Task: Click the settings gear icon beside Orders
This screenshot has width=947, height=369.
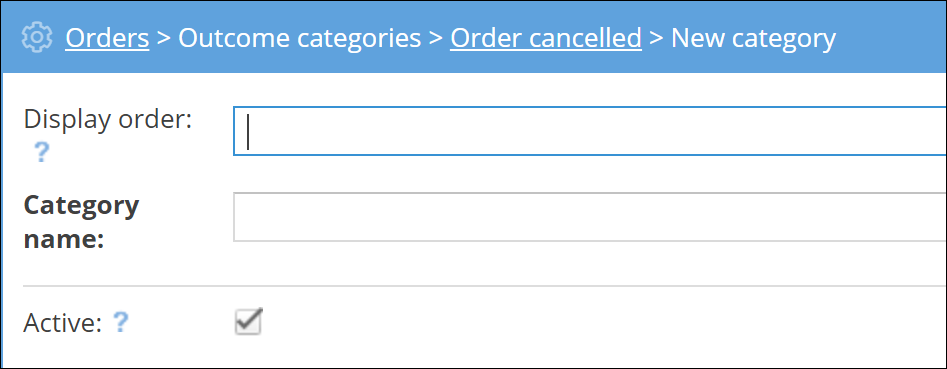Action: (x=37, y=37)
